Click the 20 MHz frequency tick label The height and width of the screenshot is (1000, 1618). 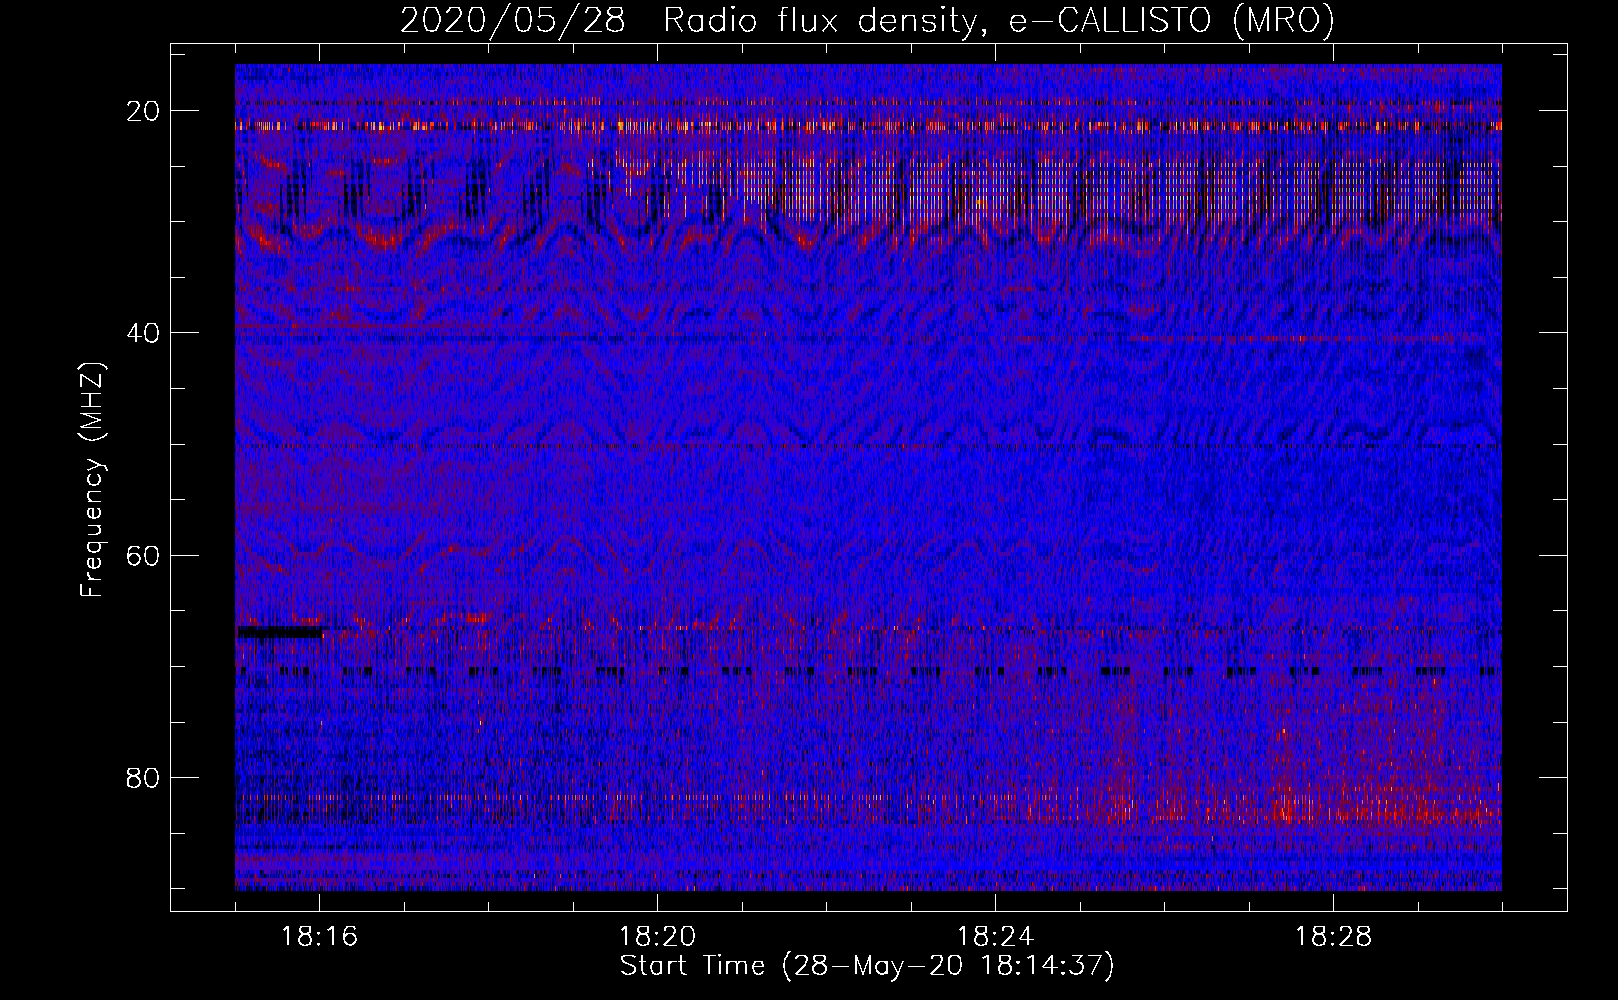coord(144,111)
